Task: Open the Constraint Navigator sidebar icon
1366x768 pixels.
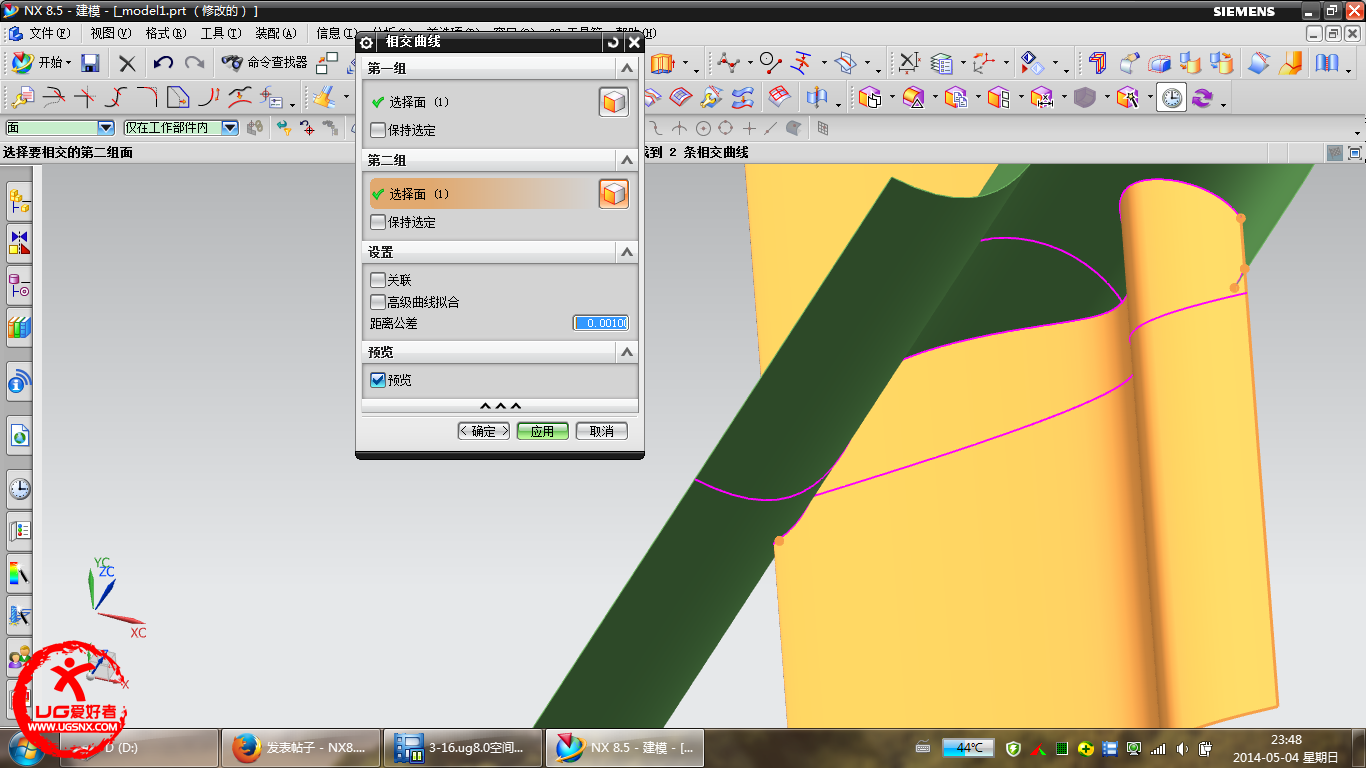Action: click(19, 243)
